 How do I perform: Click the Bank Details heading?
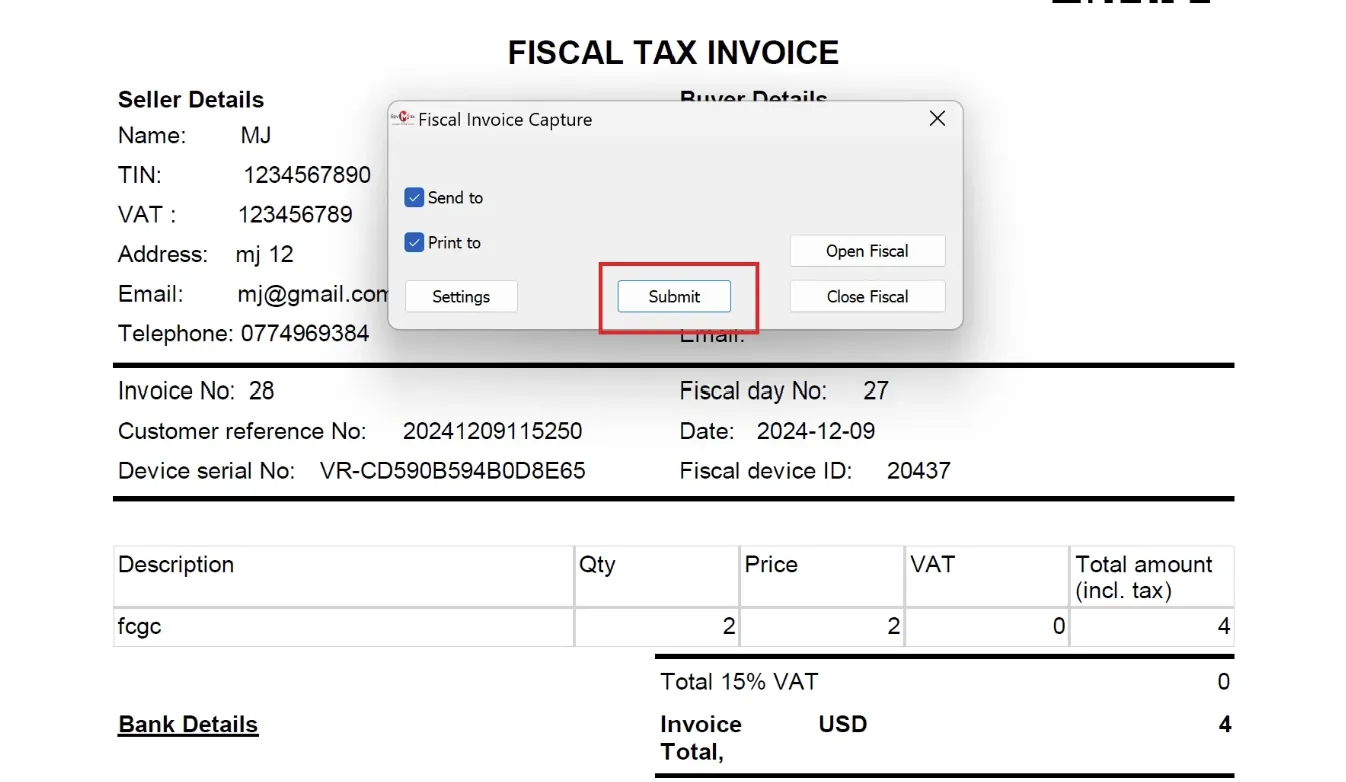188,725
